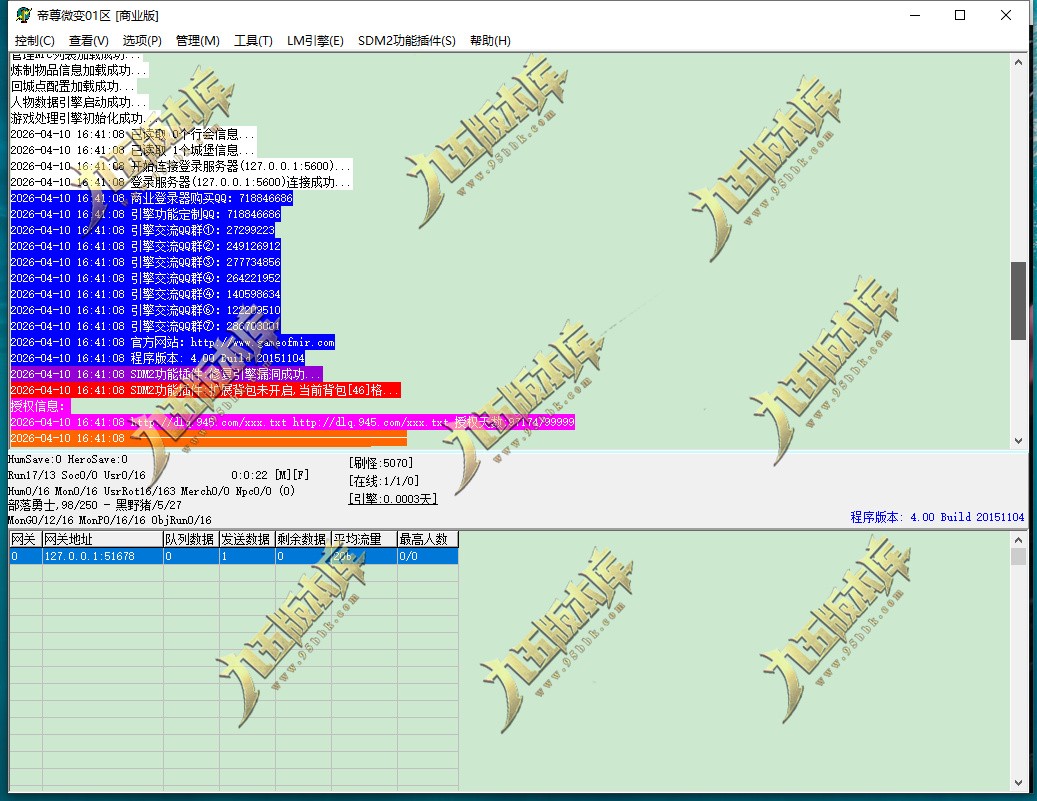Click the 部落勇士,98/250 - 黑野猪/5/27 status text
This screenshot has height=801, width=1037.
(x=95, y=505)
